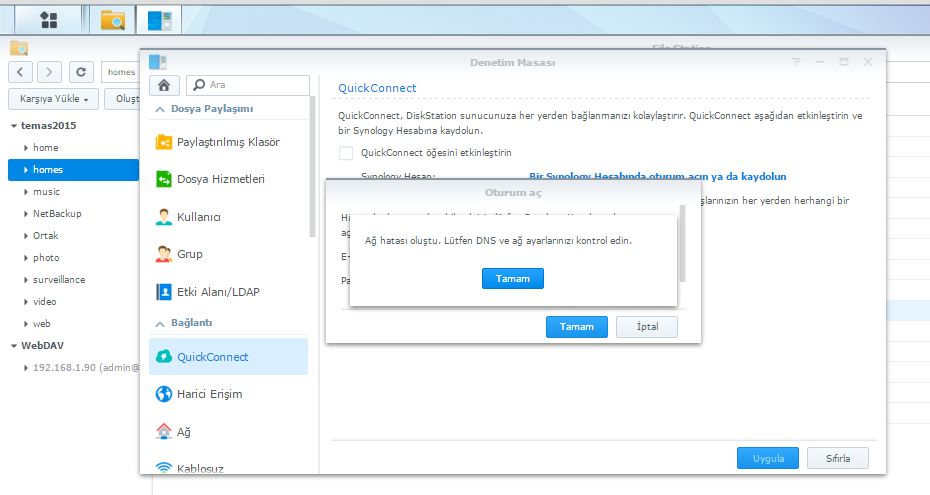Select QuickConnect in the sidebar
Screen dimensions: 930x495
pyautogui.click(x=212, y=357)
